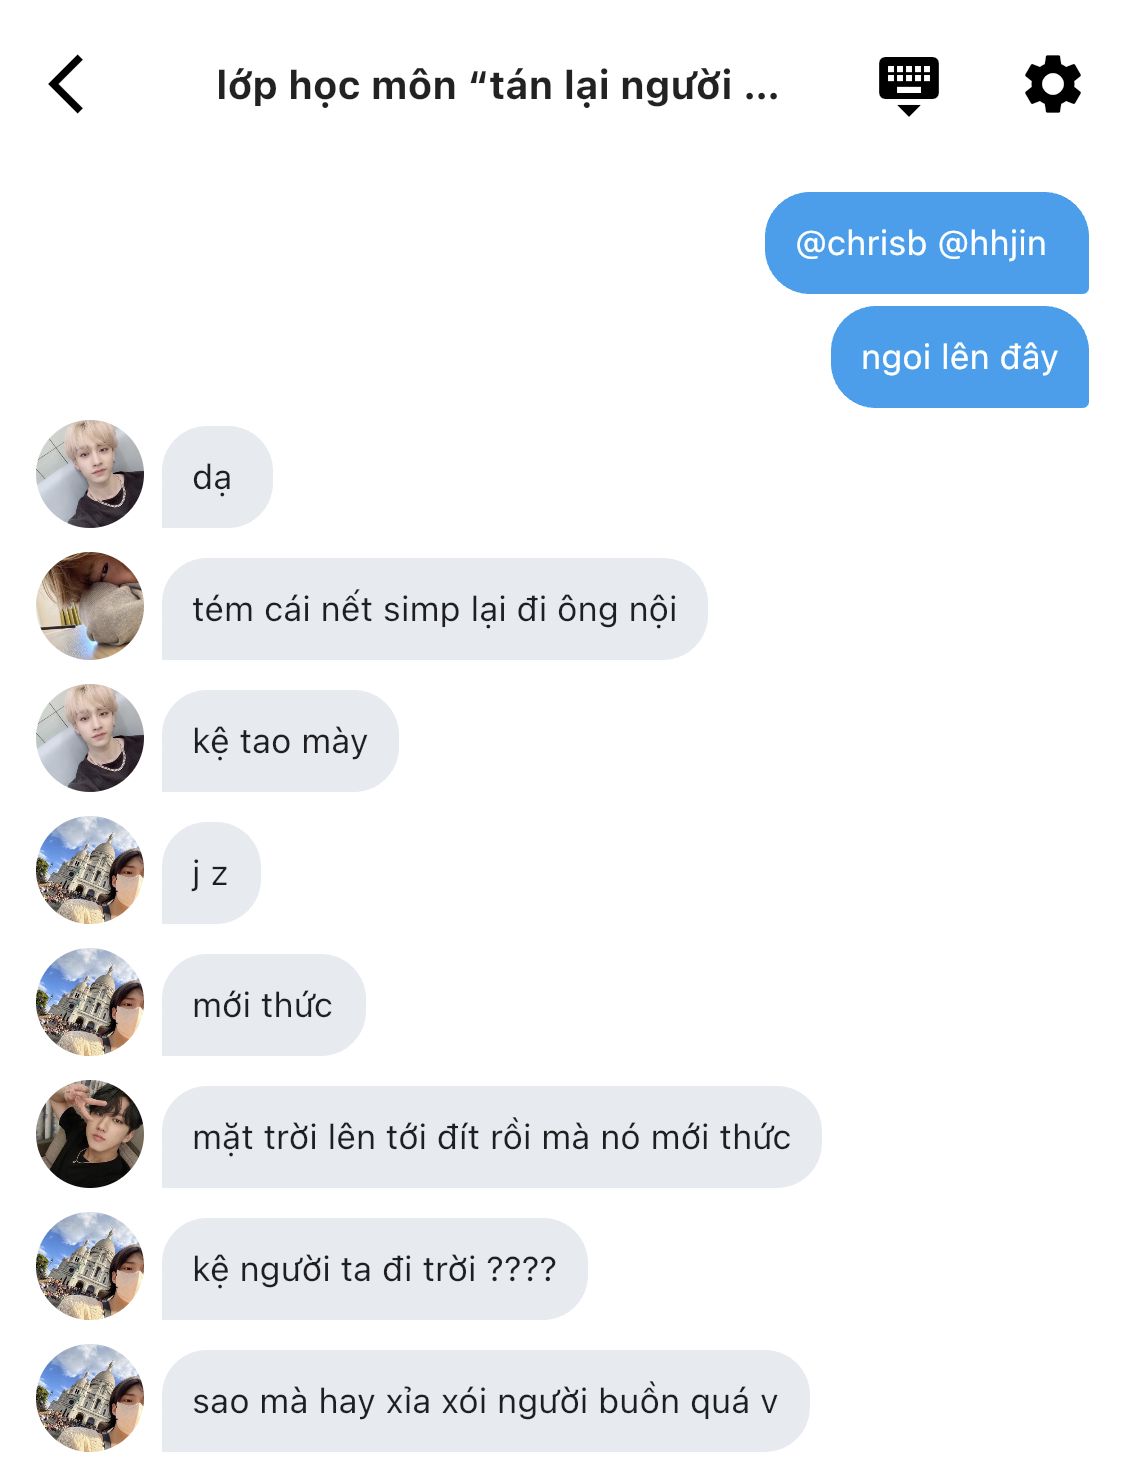This screenshot has height=1466, width=1125.
Task: Select "tém cái nết simp lại đi" message
Action: [434, 609]
